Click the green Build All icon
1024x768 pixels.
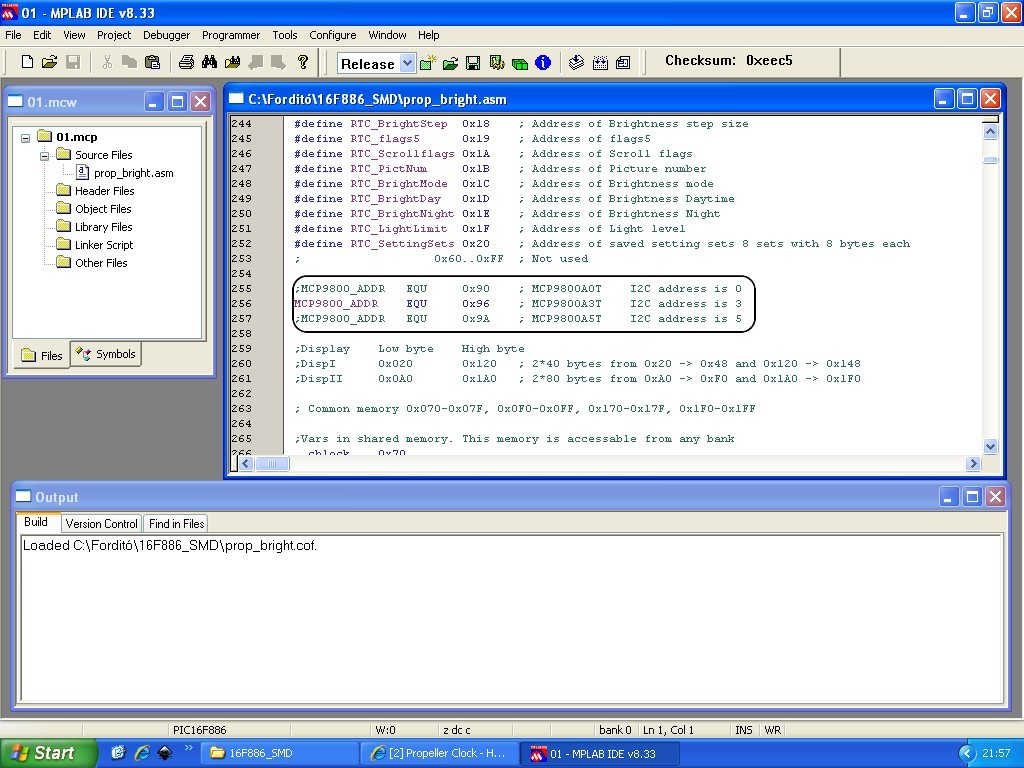(520, 63)
